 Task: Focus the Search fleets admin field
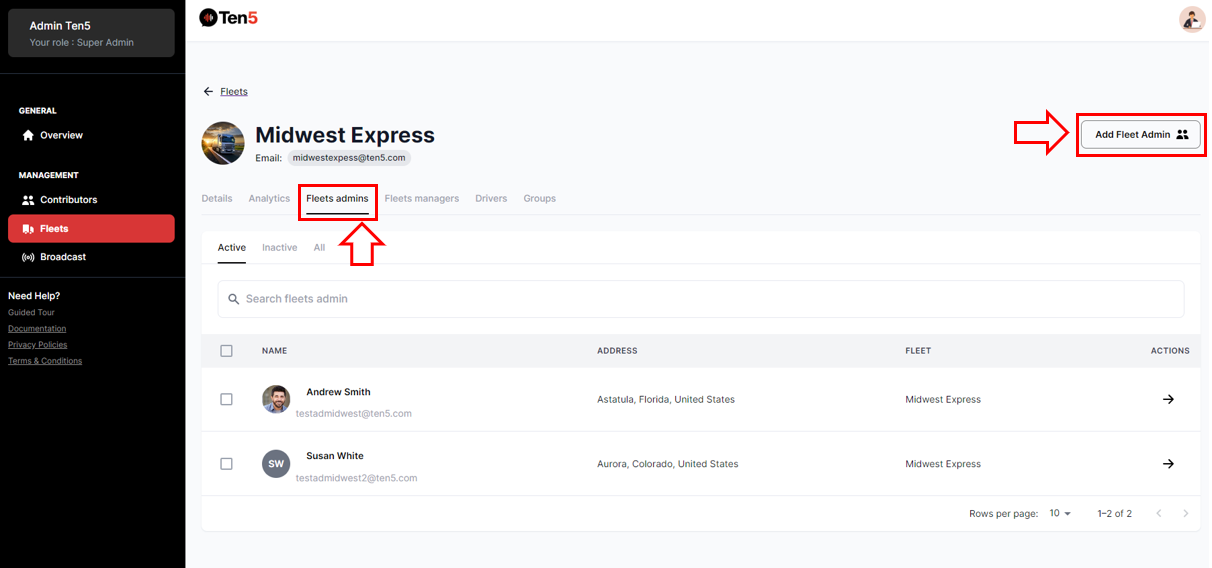pos(700,299)
